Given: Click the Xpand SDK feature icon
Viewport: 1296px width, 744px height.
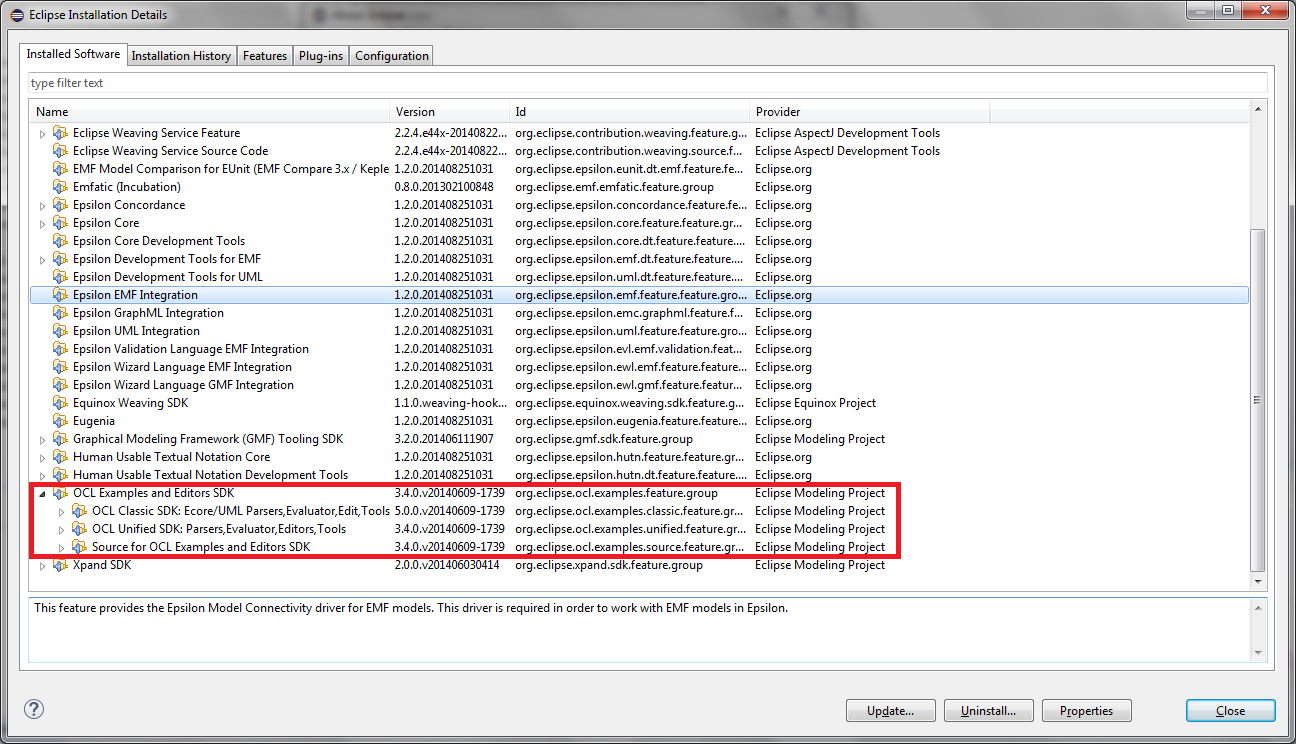Looking at the screenshot, I should click(61, 565).
